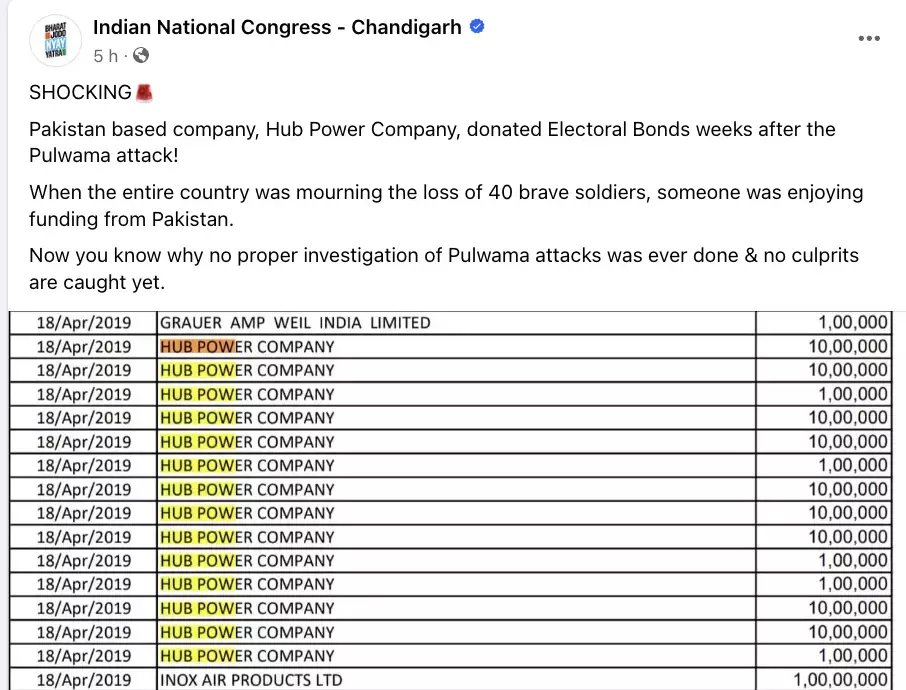This screenshot has width=906, height=690.
Task: Click the globe public privacy icon
Action: [141, 55]
